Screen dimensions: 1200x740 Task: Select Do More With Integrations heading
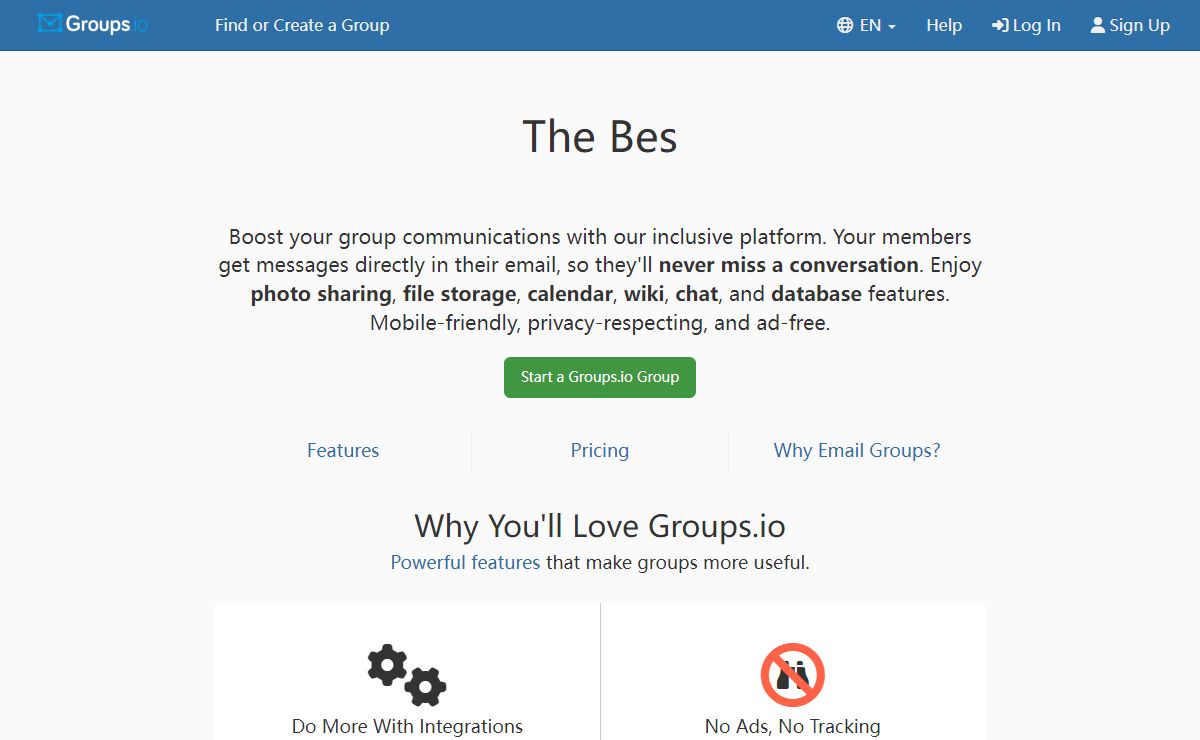407,727
